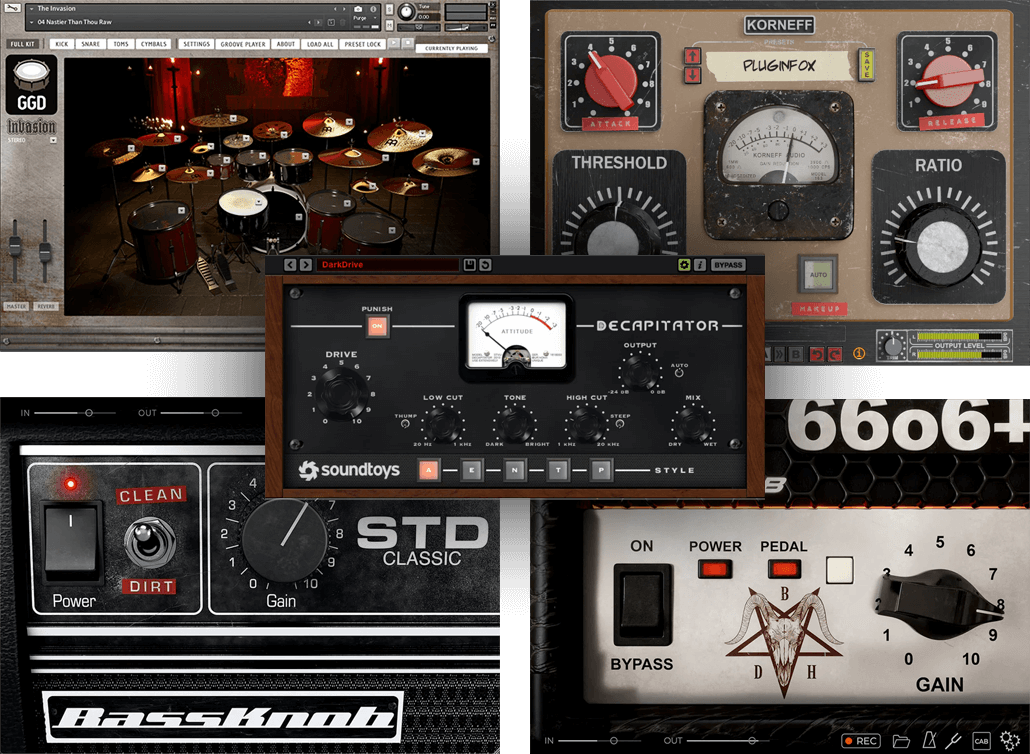1030x754 pixels.
Task: Open the Stereo dropdown under Invasion logo
Action: 53,140
